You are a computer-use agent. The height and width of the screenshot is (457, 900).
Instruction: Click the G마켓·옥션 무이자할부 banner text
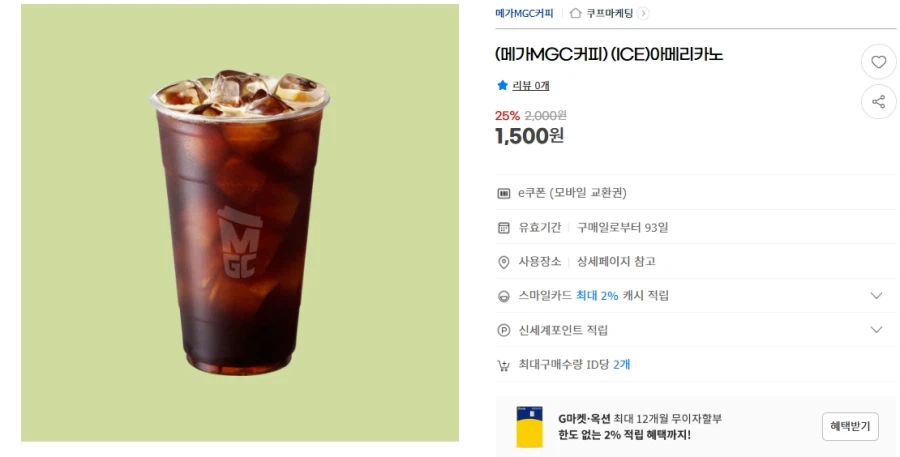640,427
